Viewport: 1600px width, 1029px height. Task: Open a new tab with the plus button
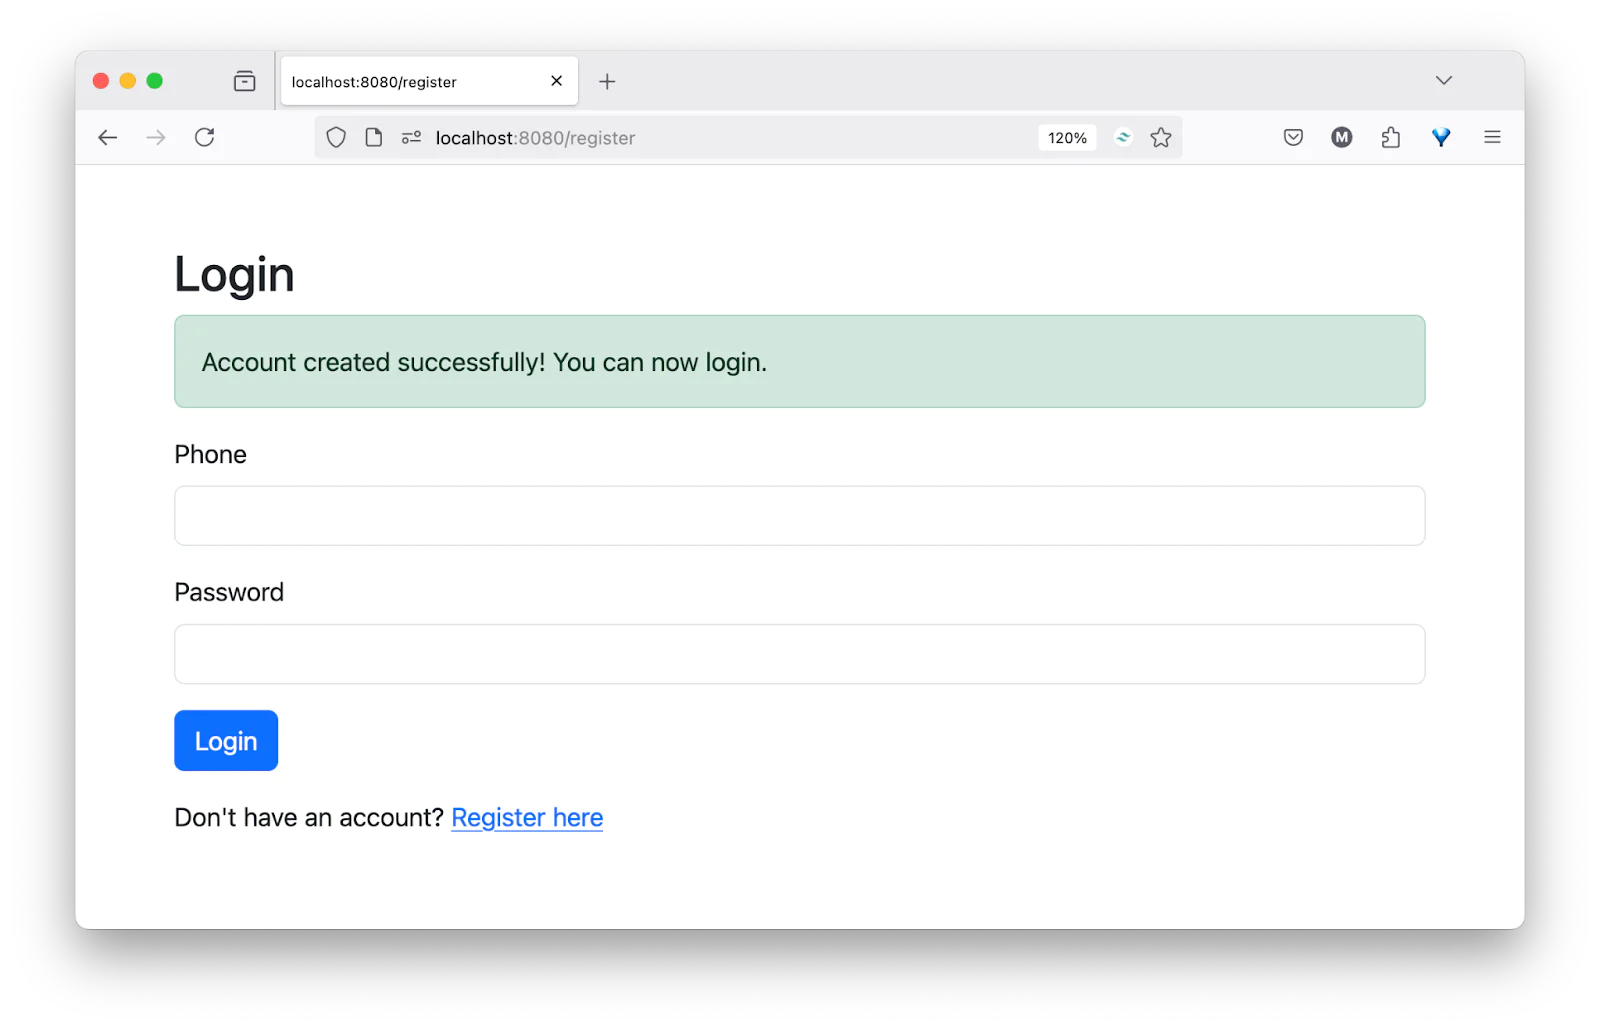tap(607, 81)
